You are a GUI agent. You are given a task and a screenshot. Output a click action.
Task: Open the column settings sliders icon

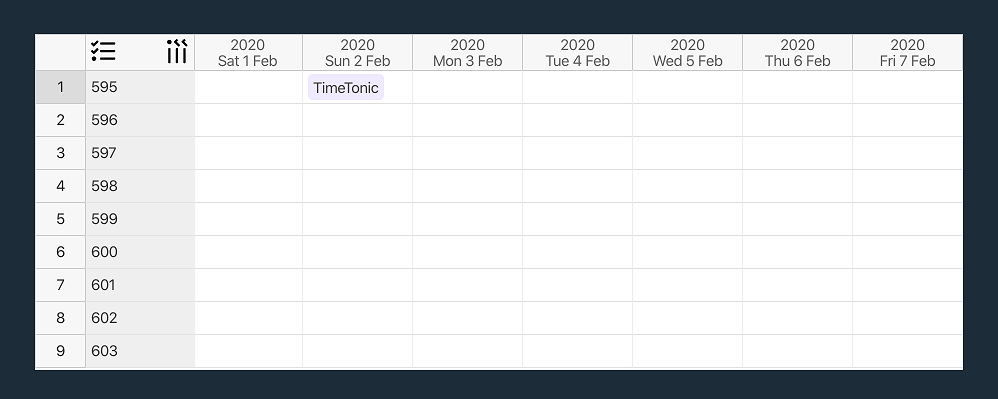tap(177, 52)
